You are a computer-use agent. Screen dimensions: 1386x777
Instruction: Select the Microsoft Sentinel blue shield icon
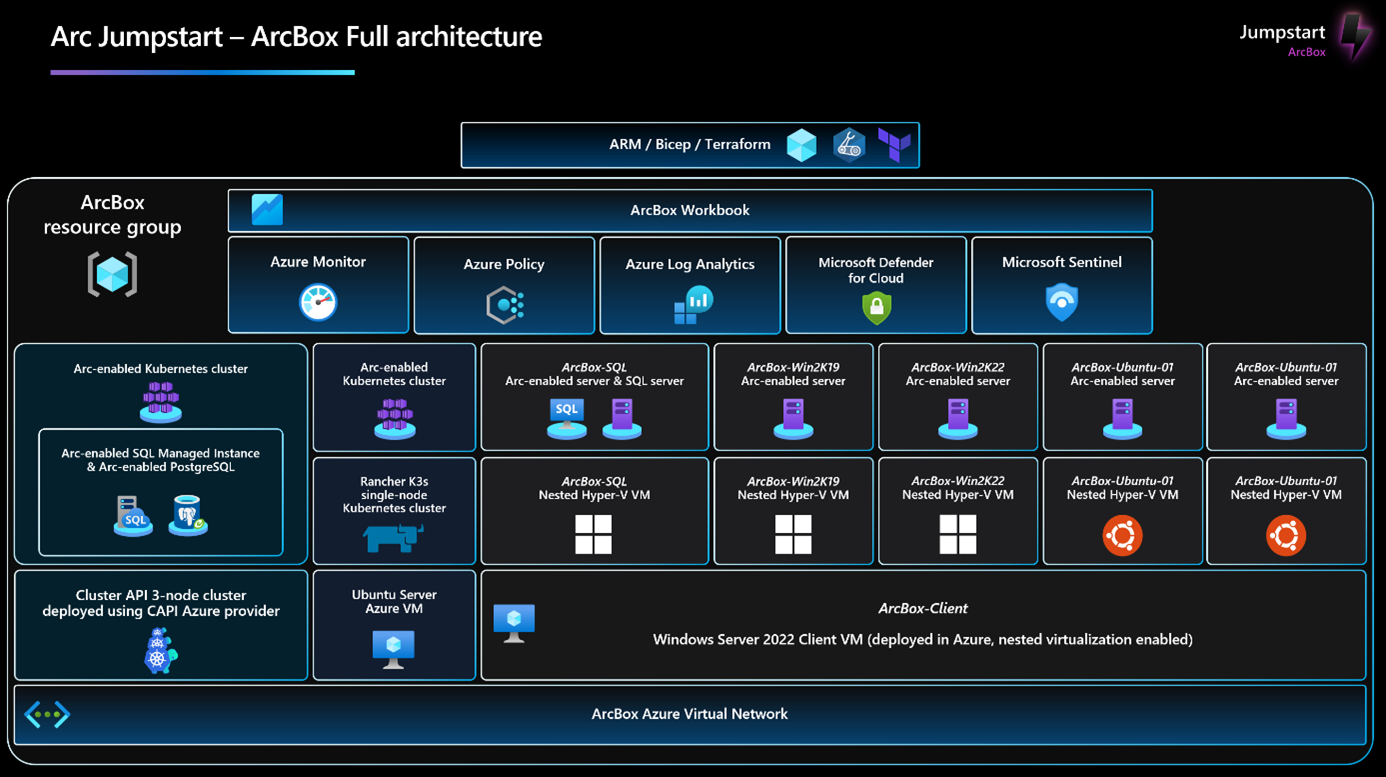tap(1061, 302)
